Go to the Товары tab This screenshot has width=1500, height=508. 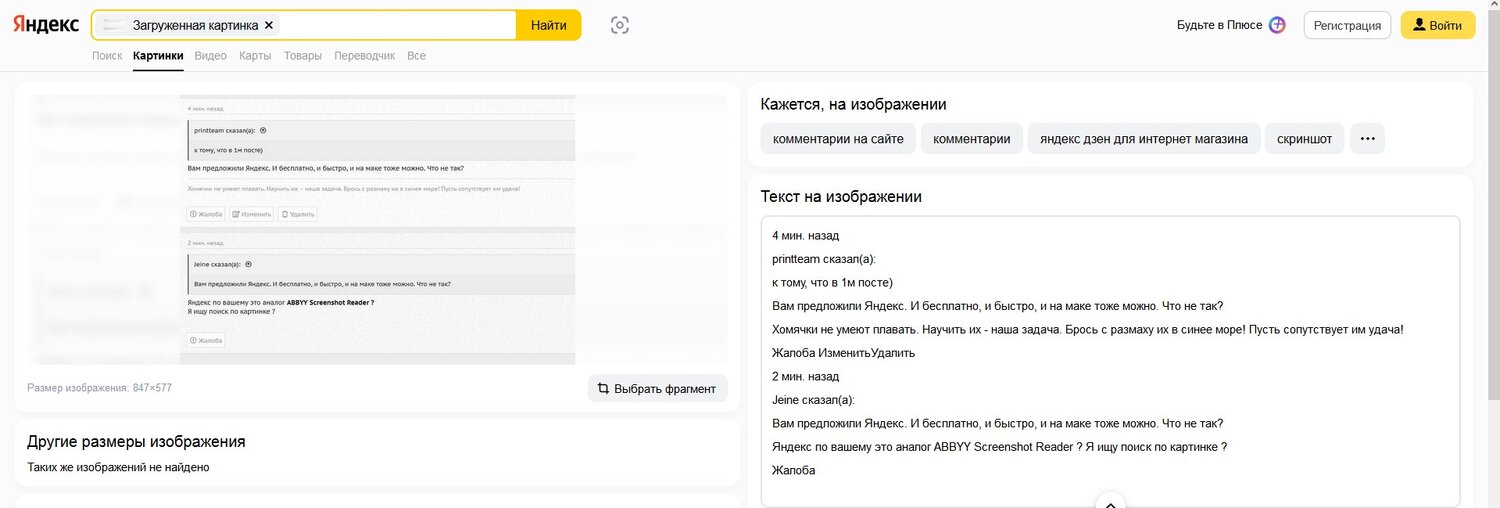point(303,56)
